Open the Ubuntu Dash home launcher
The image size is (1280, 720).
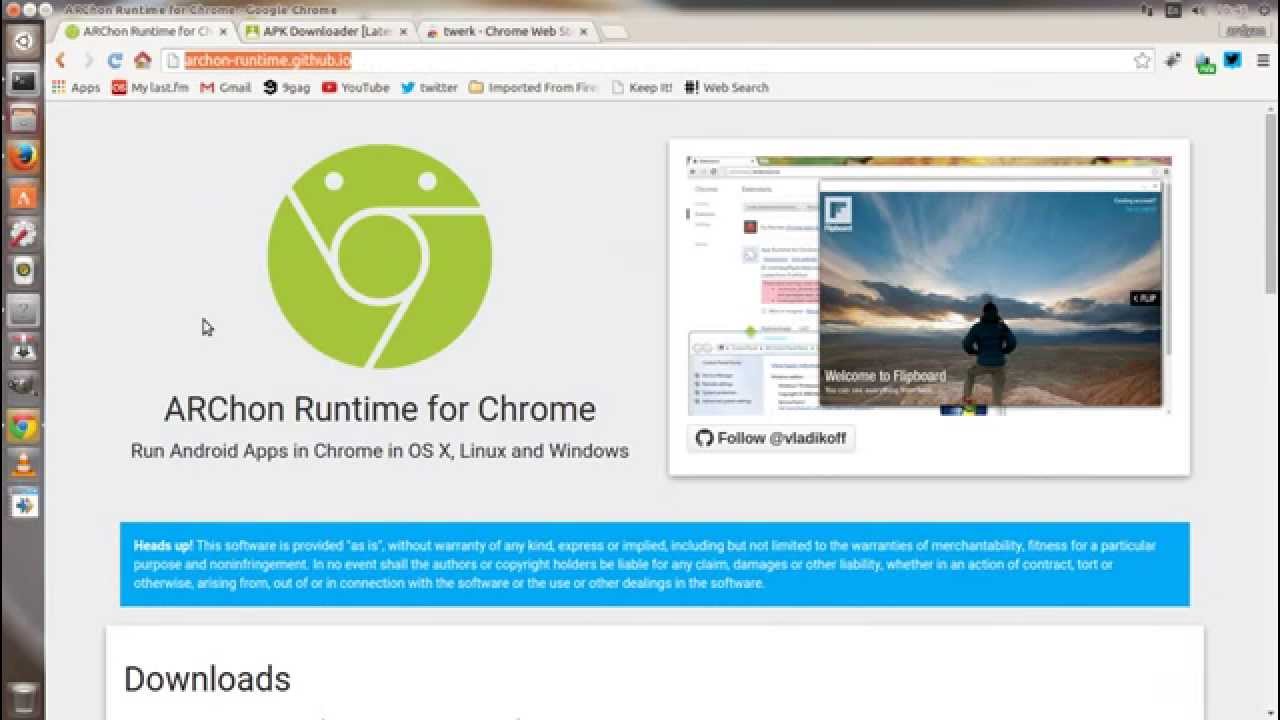pos(23,41)
